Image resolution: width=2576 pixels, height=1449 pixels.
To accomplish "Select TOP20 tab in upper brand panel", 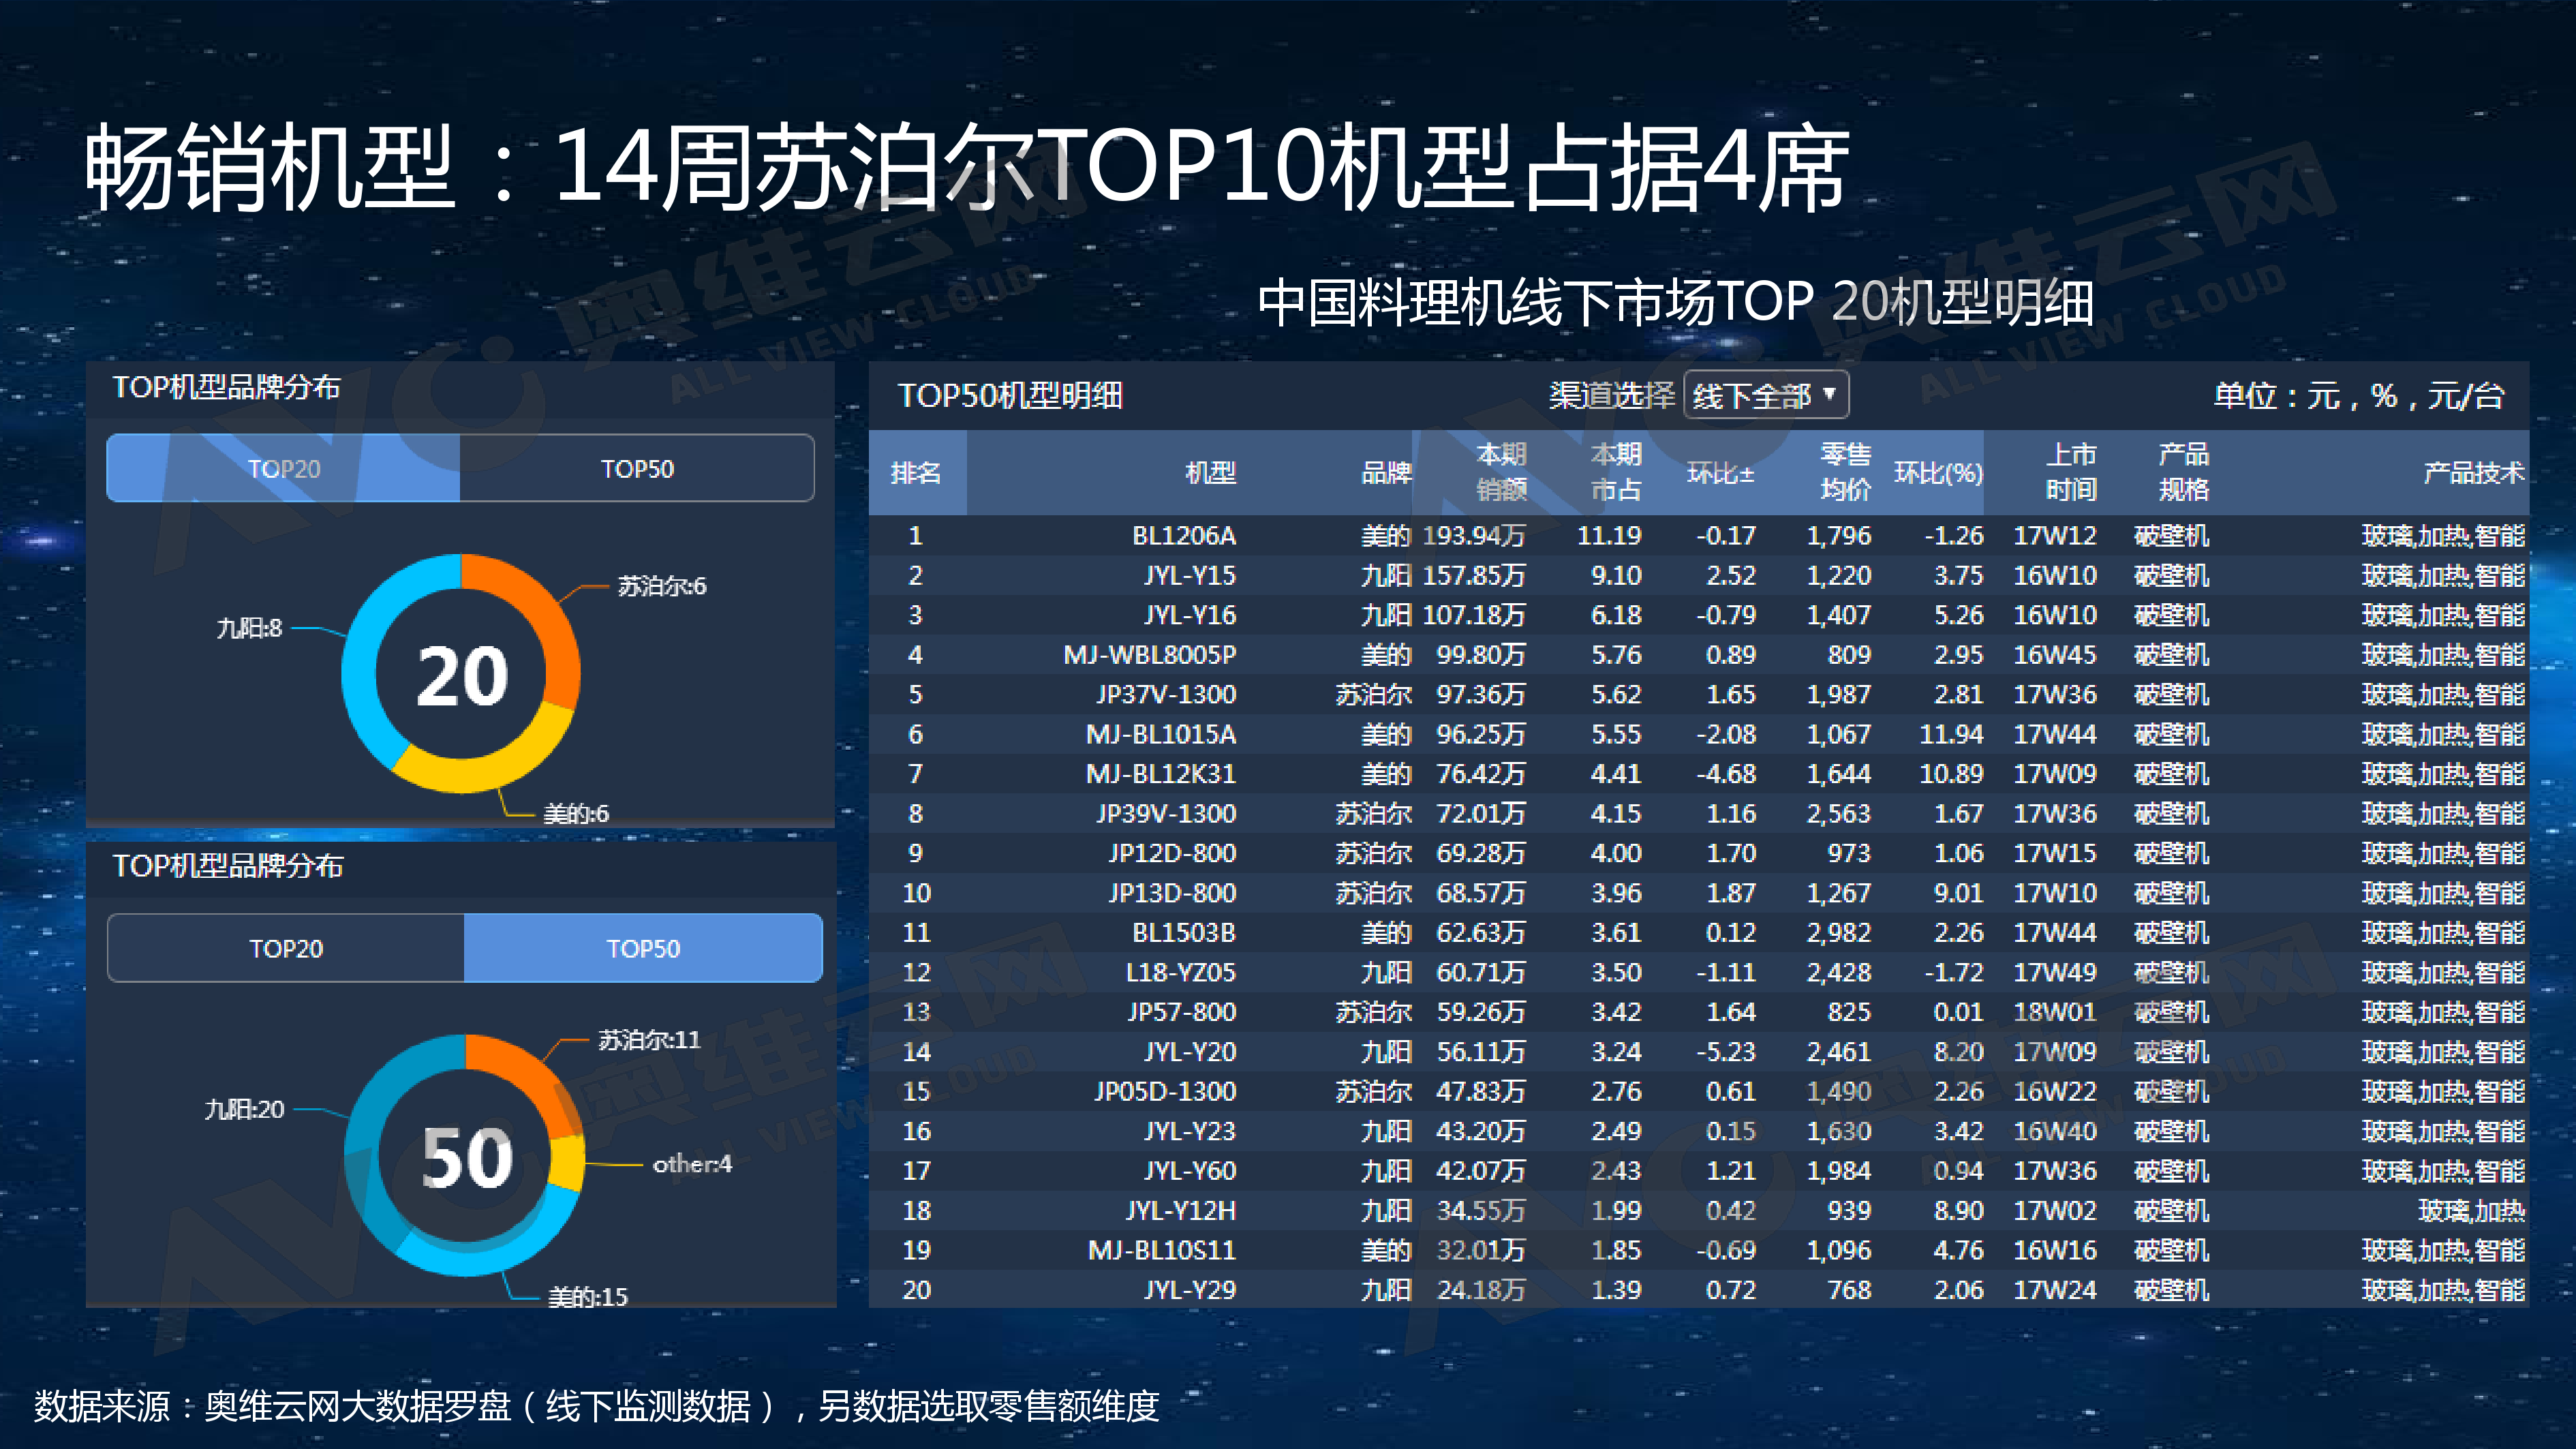I will click(x=284, y=468).
